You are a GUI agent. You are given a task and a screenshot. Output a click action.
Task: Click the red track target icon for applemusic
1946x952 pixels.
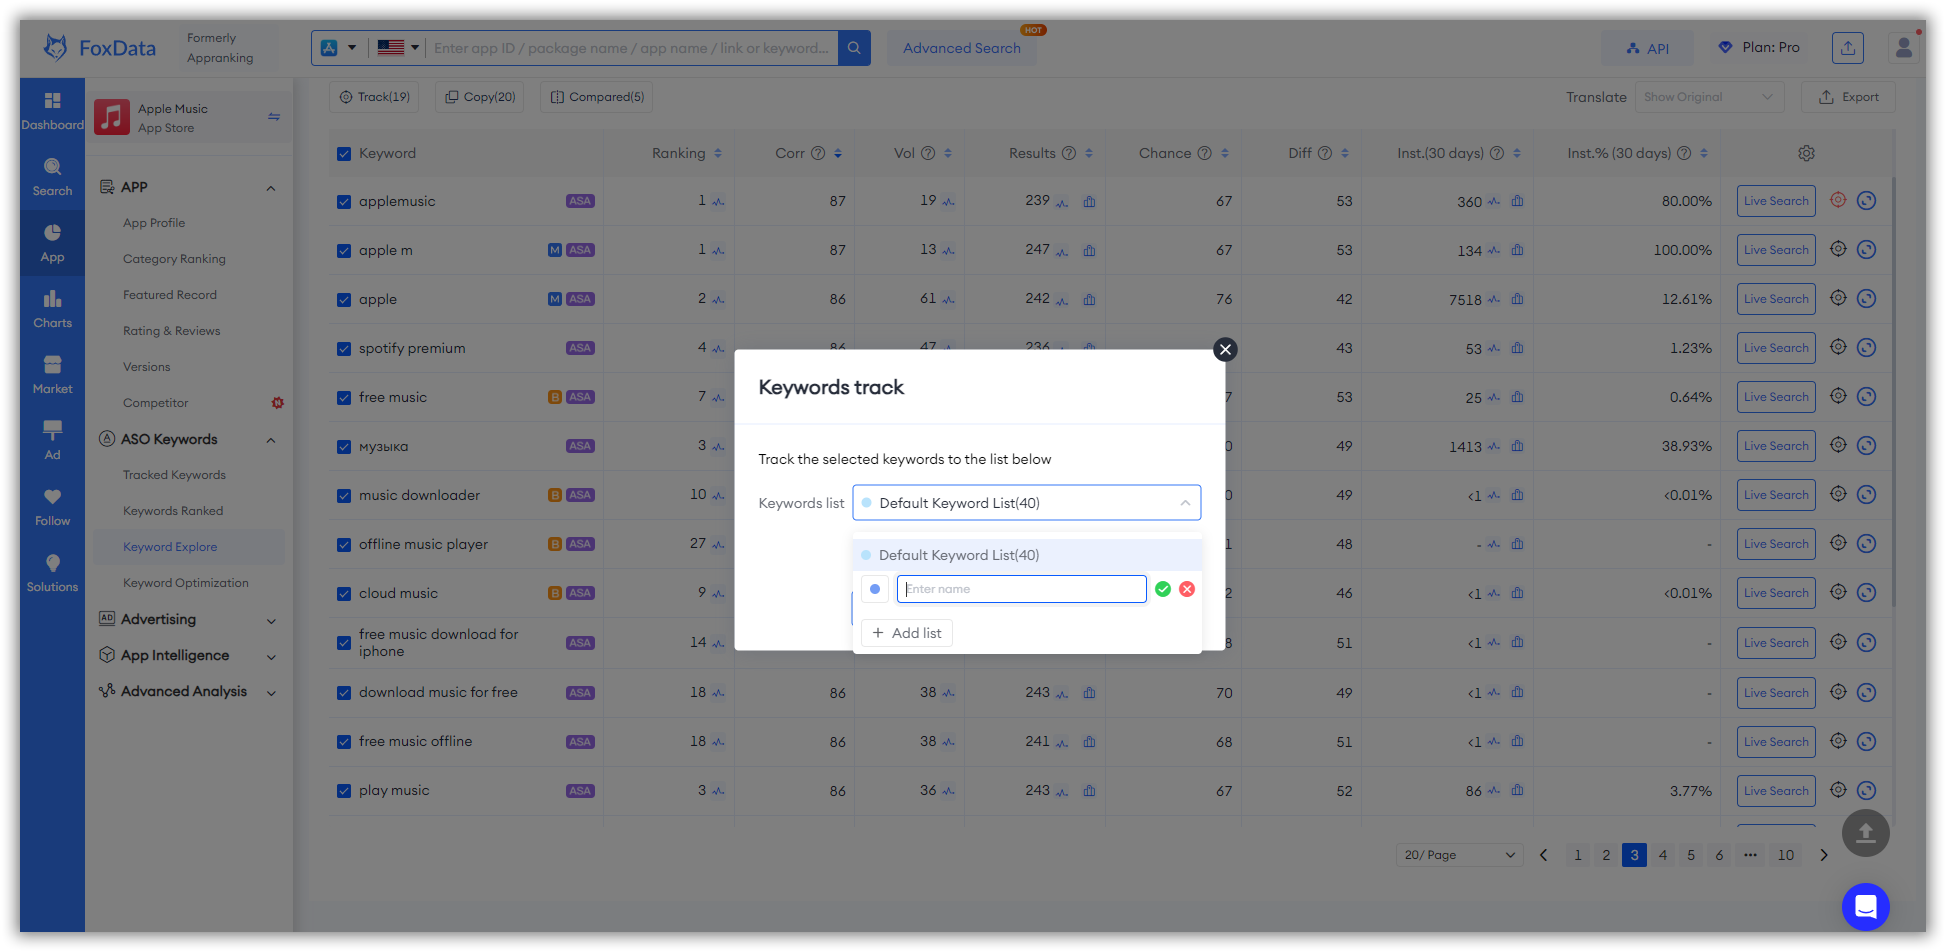pyautogui.click(x=1838, y=200)
